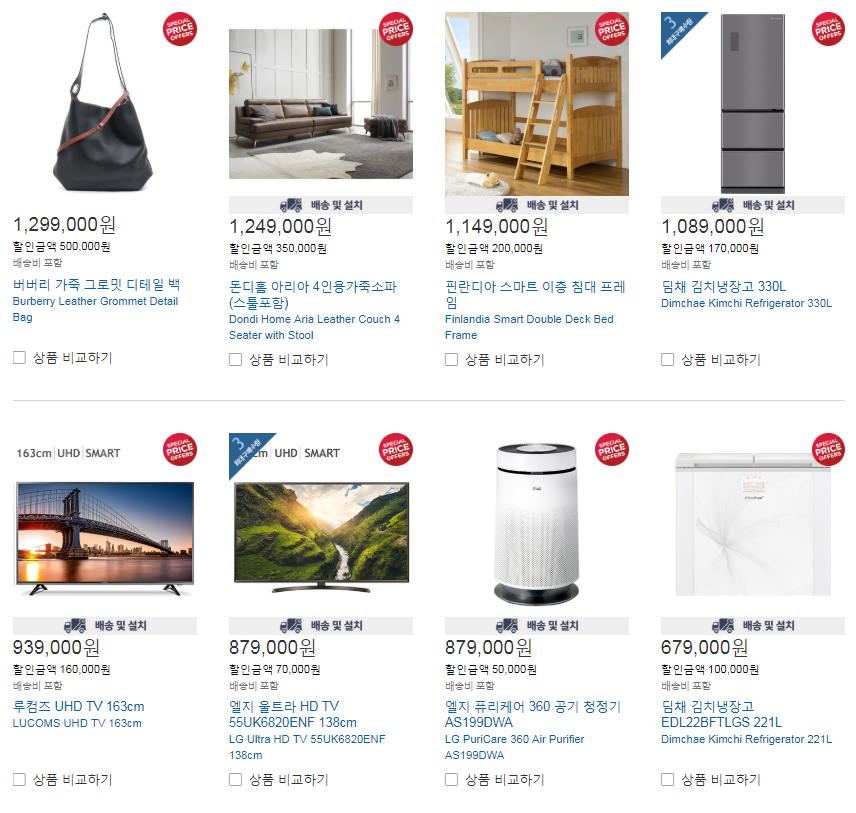
Task: Click delivery truck icon under 221L refrigerator
Action: pyautogui.click(x=723, y=626)
